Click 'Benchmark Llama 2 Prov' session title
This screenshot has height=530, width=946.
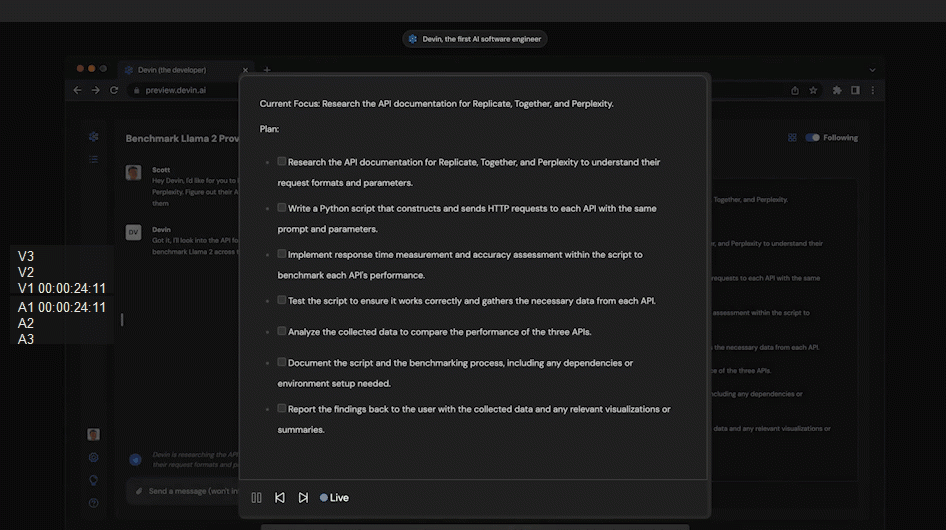point(182,138)
